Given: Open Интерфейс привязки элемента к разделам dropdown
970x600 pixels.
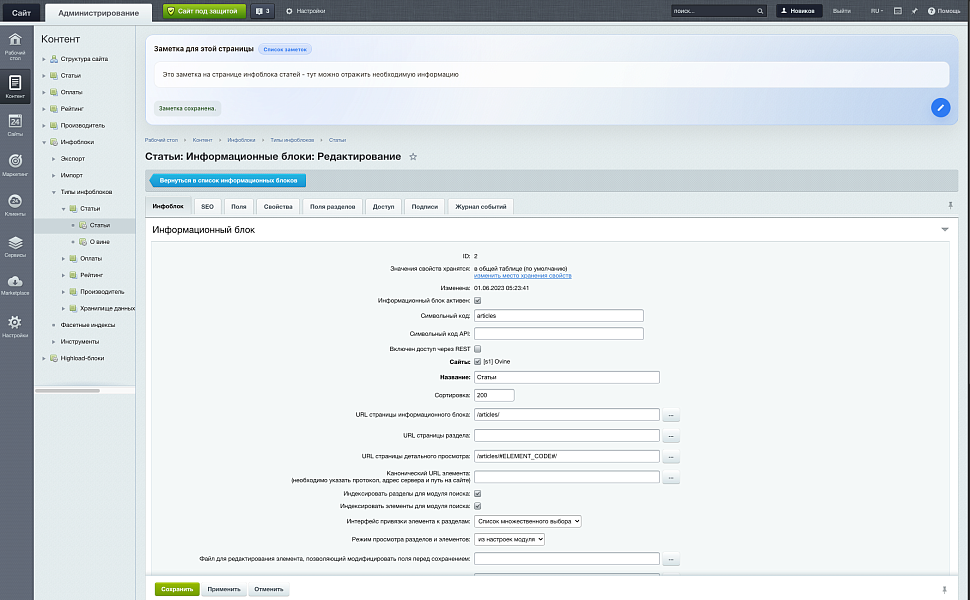Looking at the screenshot, I should click(x=528, y=521).
